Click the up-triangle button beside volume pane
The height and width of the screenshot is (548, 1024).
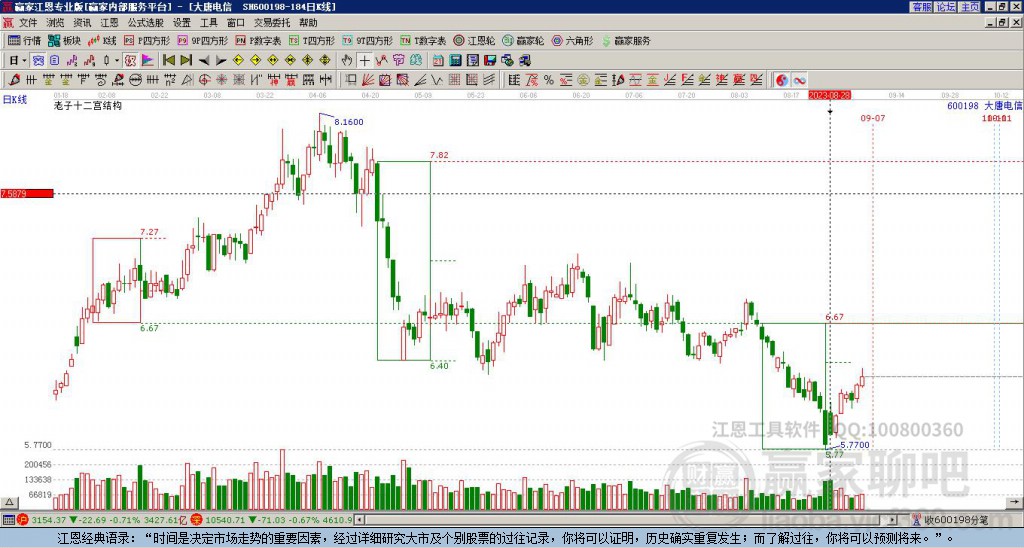coord(9,502)
